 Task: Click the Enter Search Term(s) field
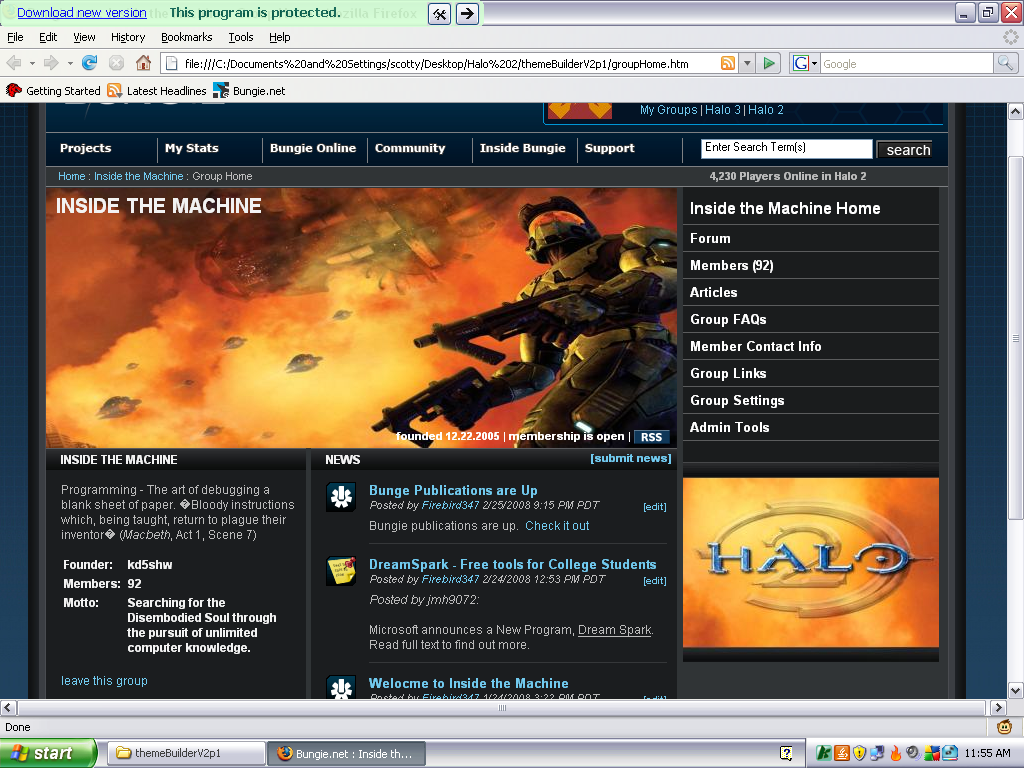786,148
